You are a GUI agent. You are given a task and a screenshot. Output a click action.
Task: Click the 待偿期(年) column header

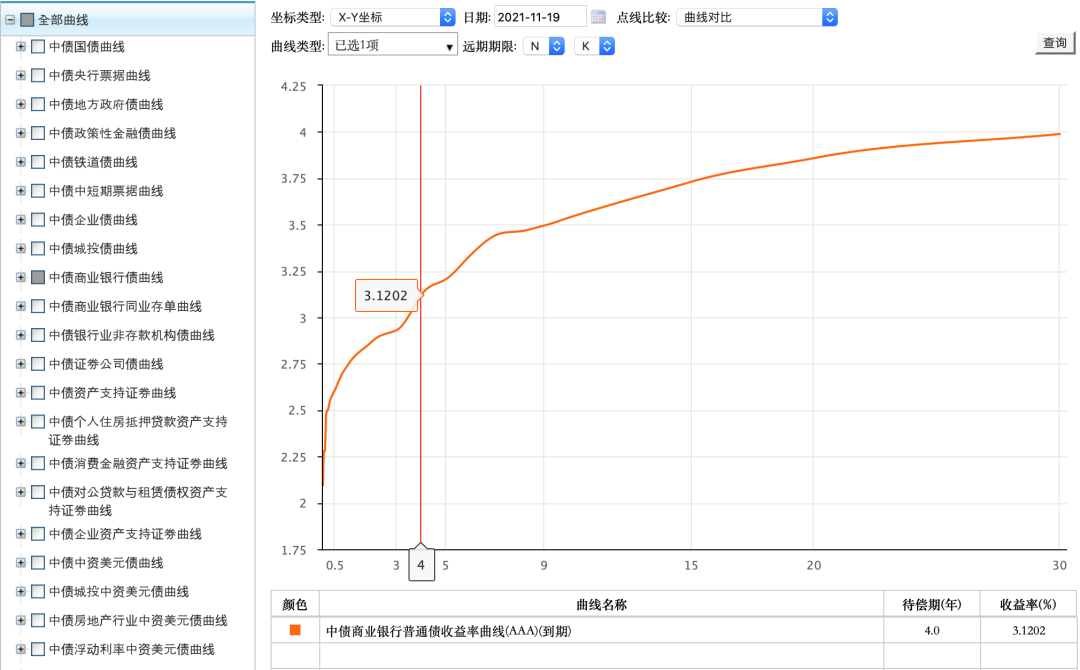[931, 605]
